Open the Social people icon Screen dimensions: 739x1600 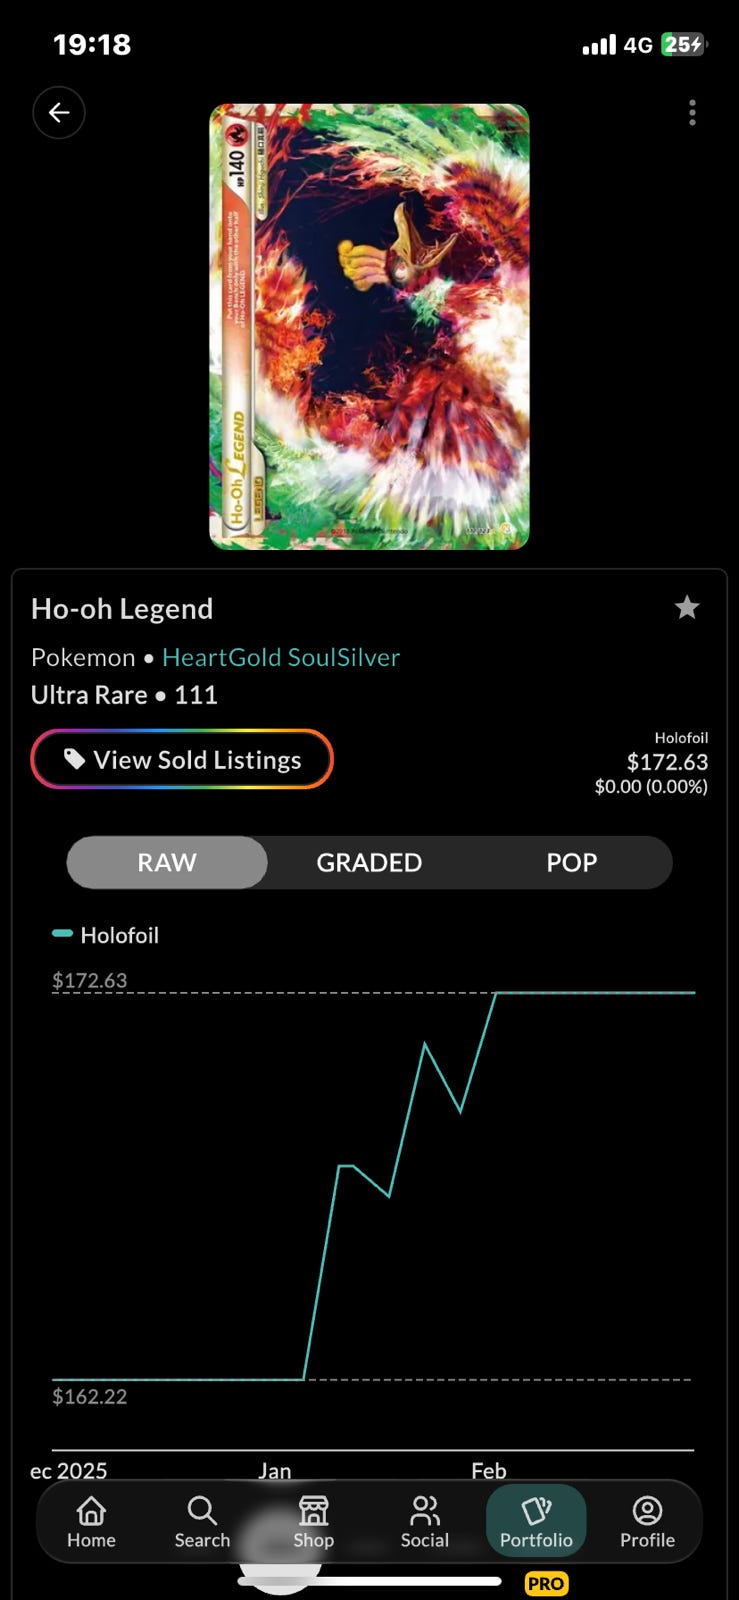pyautogui.click(x=425, y=1509)
